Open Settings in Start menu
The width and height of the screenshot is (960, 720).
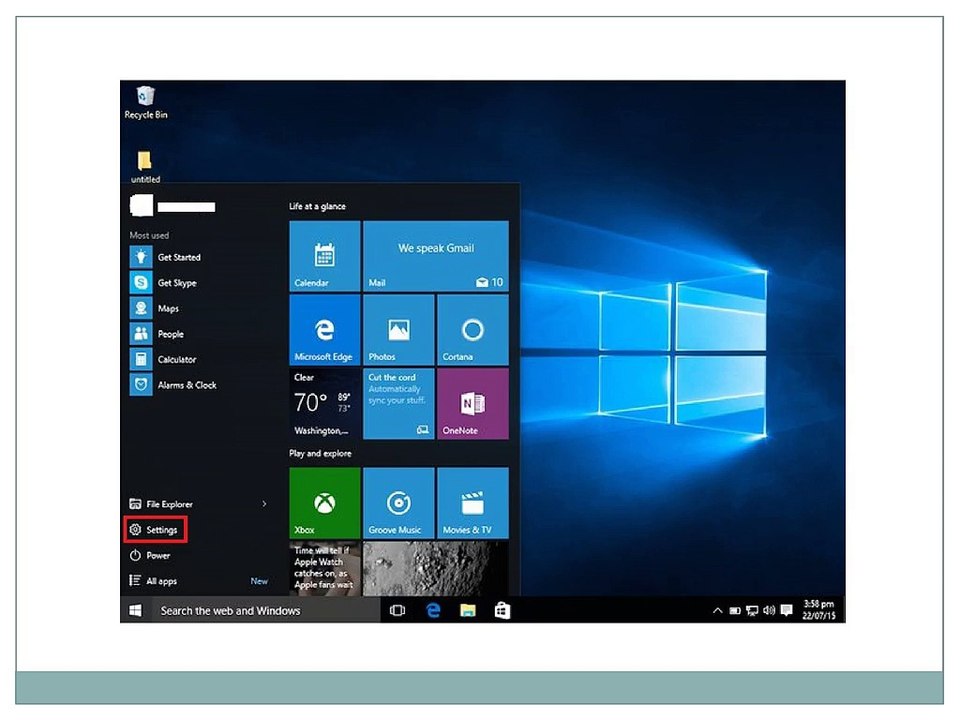pos(155,530)
